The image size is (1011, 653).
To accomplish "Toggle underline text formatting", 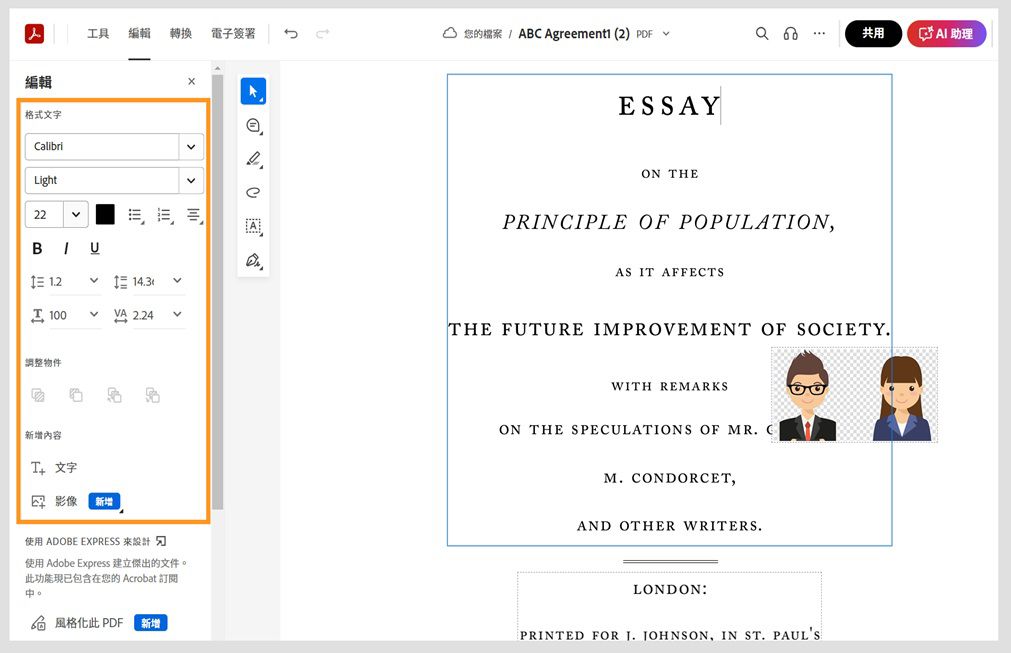I will point(94,248).
